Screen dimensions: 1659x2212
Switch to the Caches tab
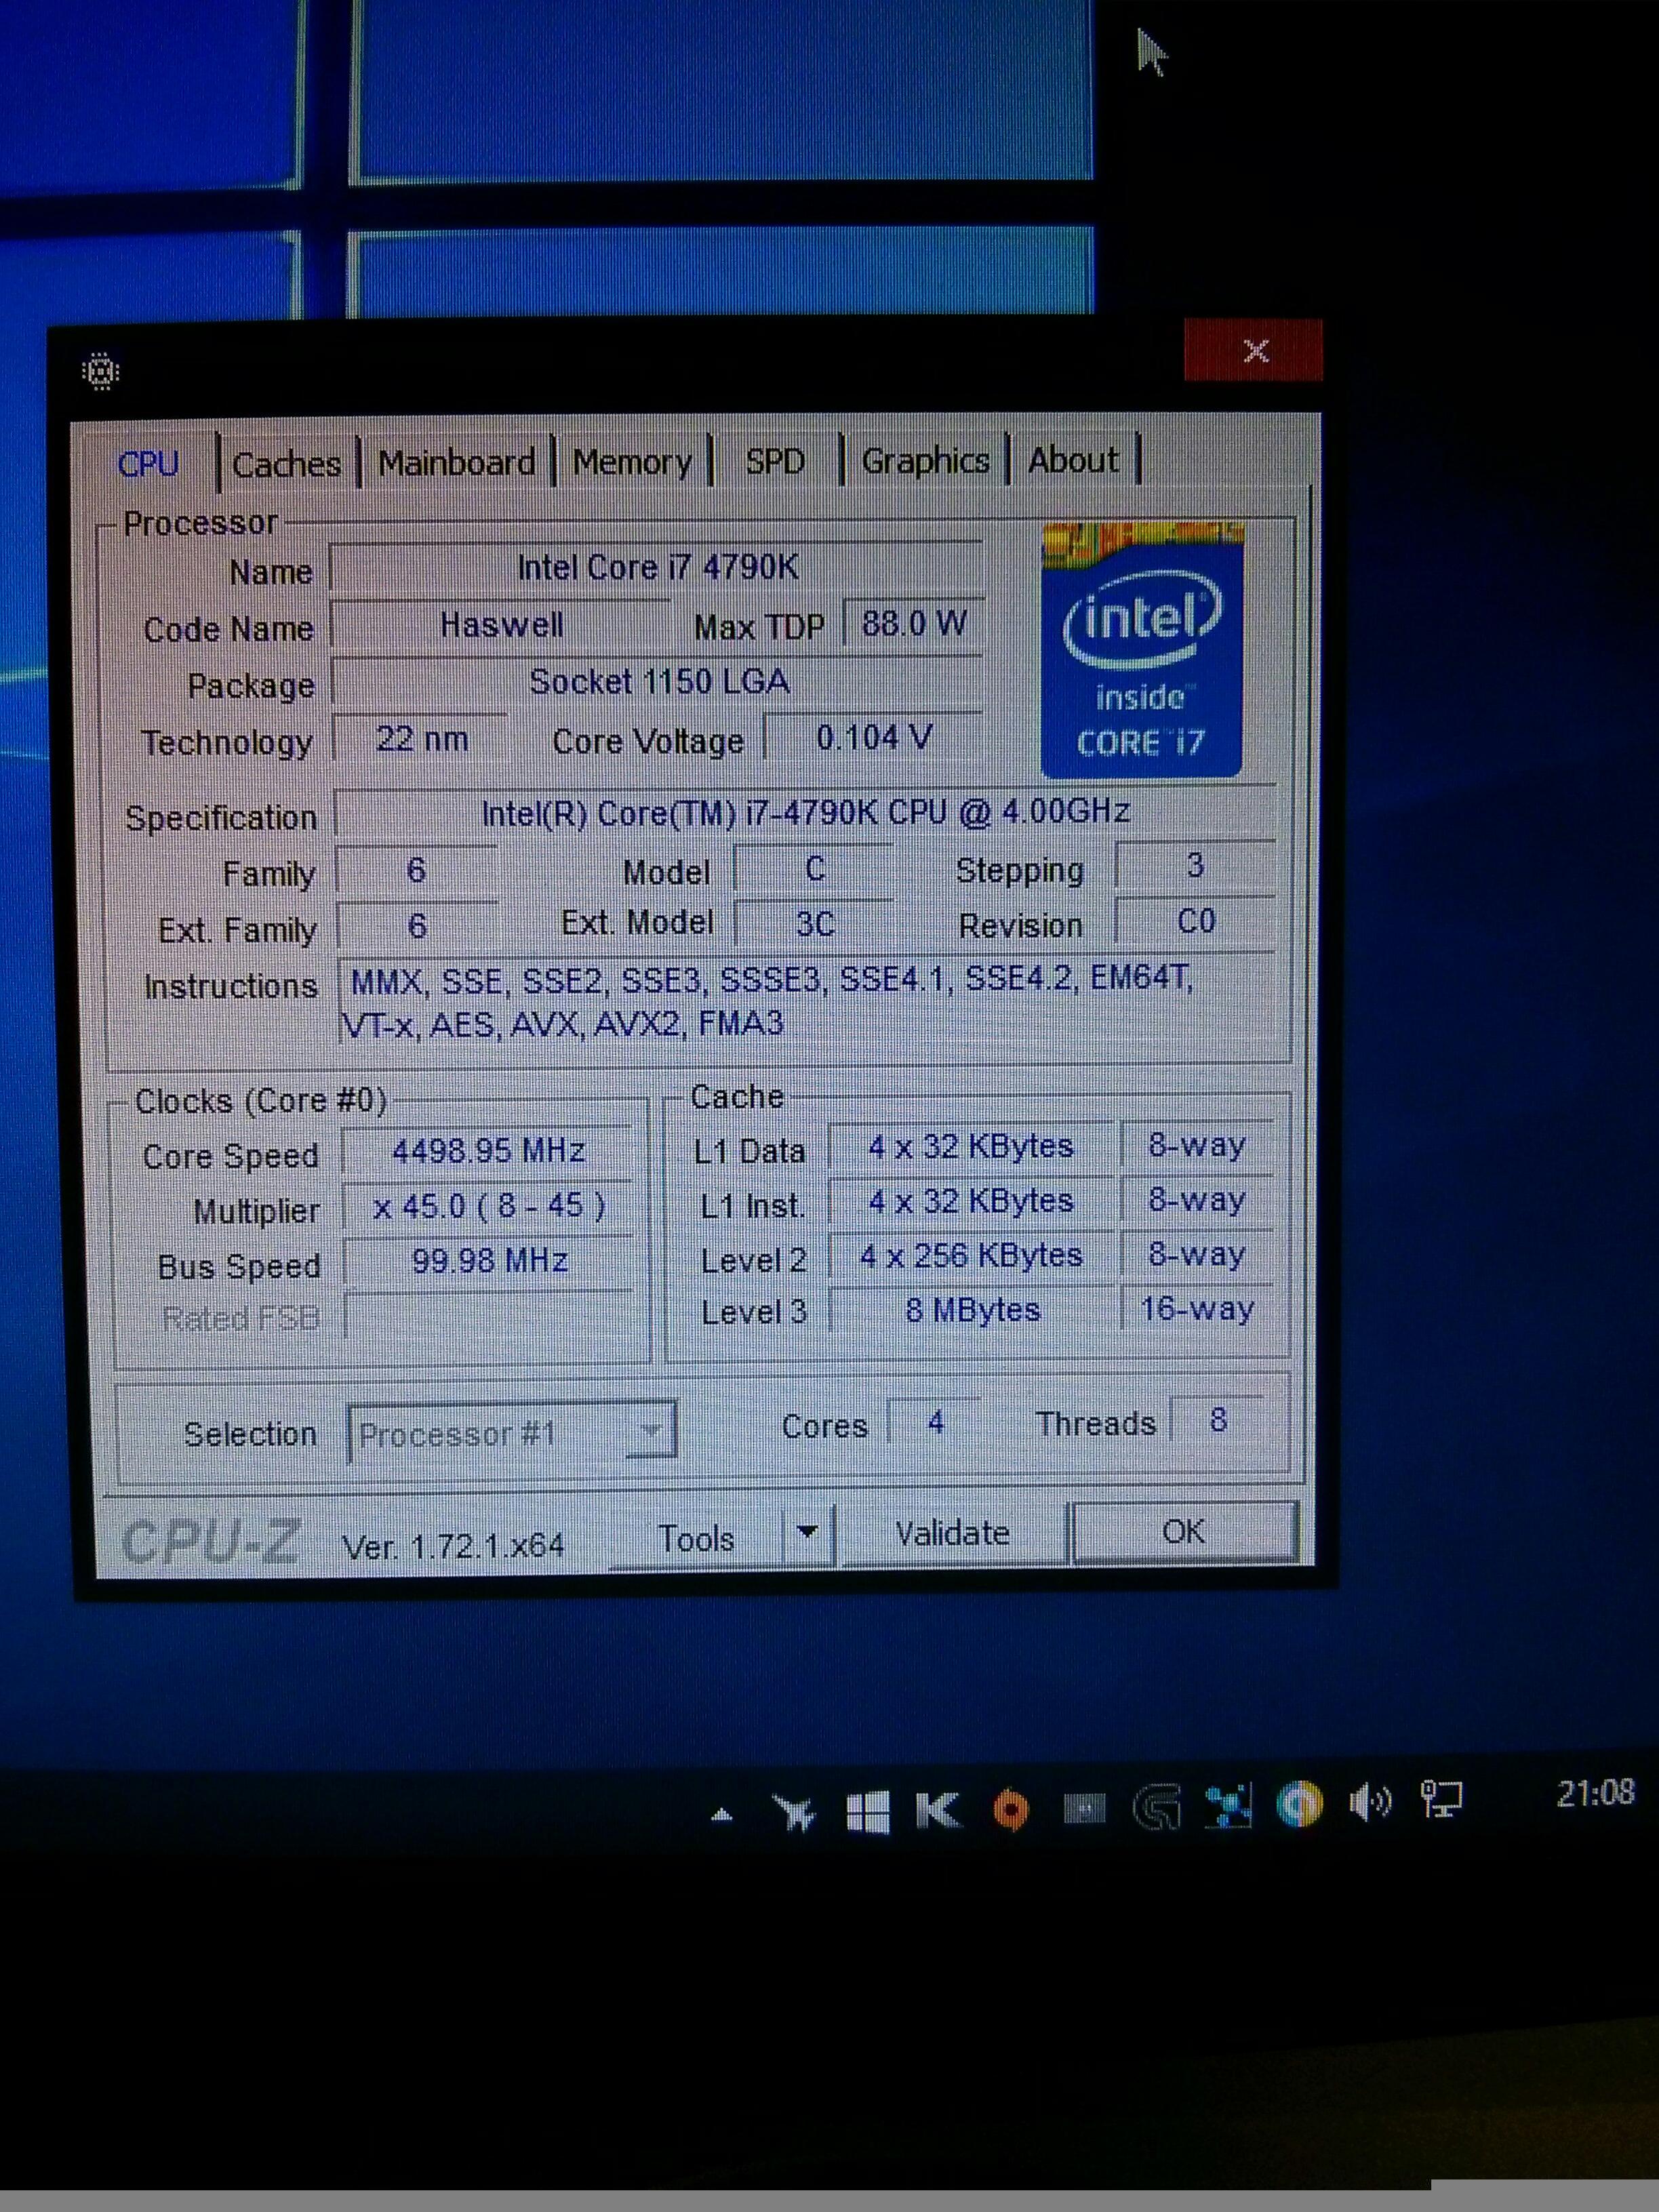pos(286,465)
